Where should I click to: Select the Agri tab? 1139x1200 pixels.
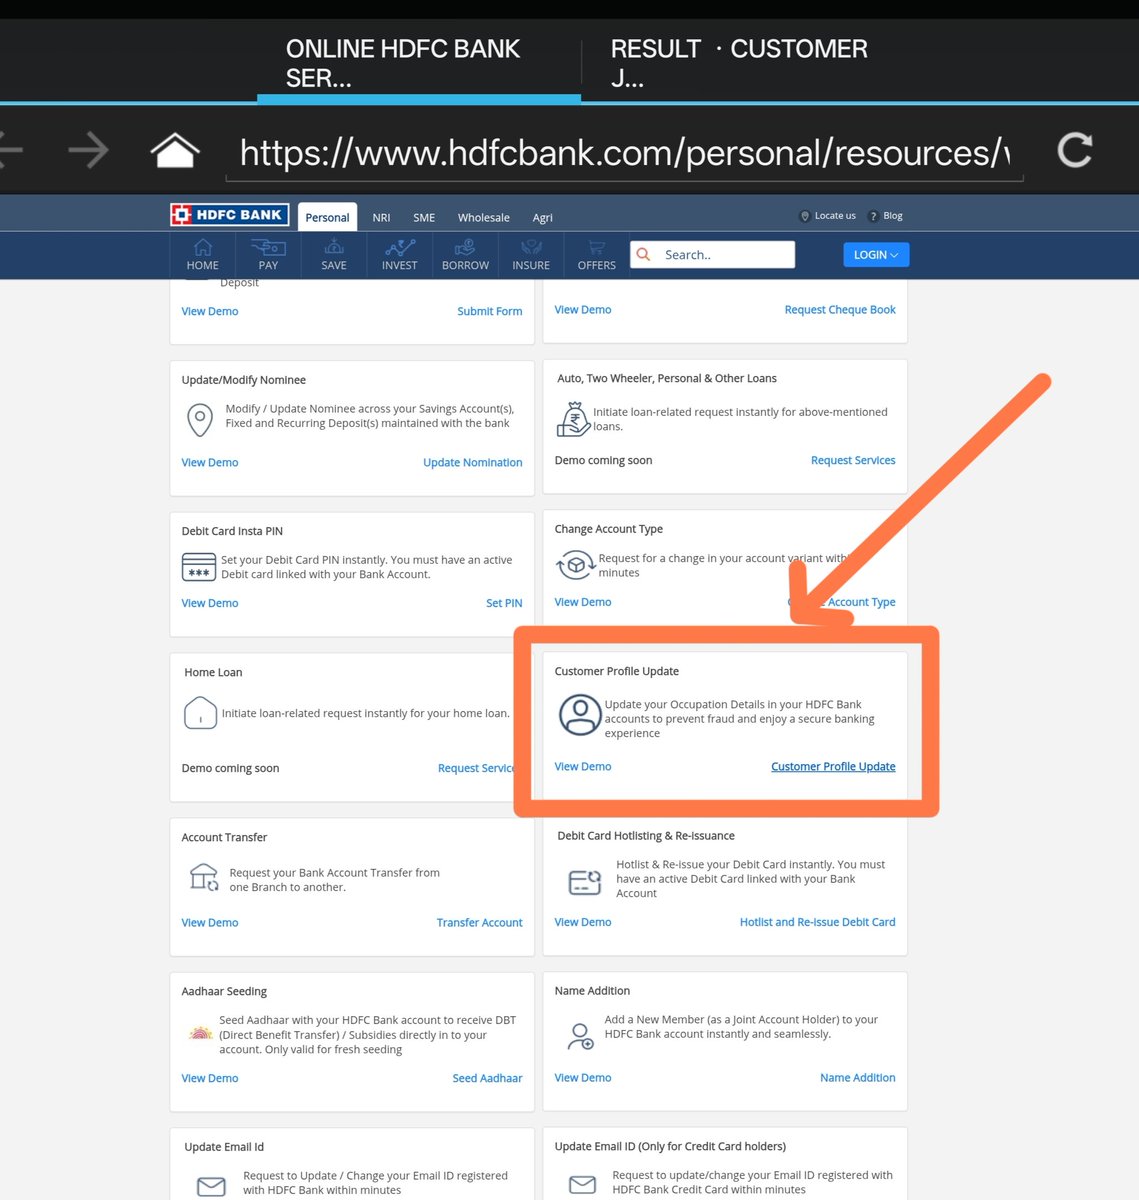543,217
